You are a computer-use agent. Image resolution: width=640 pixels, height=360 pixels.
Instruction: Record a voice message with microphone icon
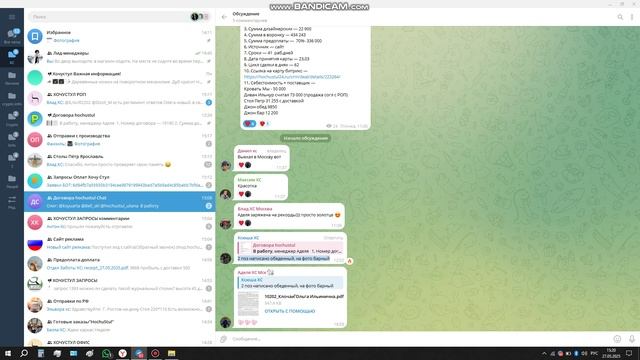coord(631,339)
